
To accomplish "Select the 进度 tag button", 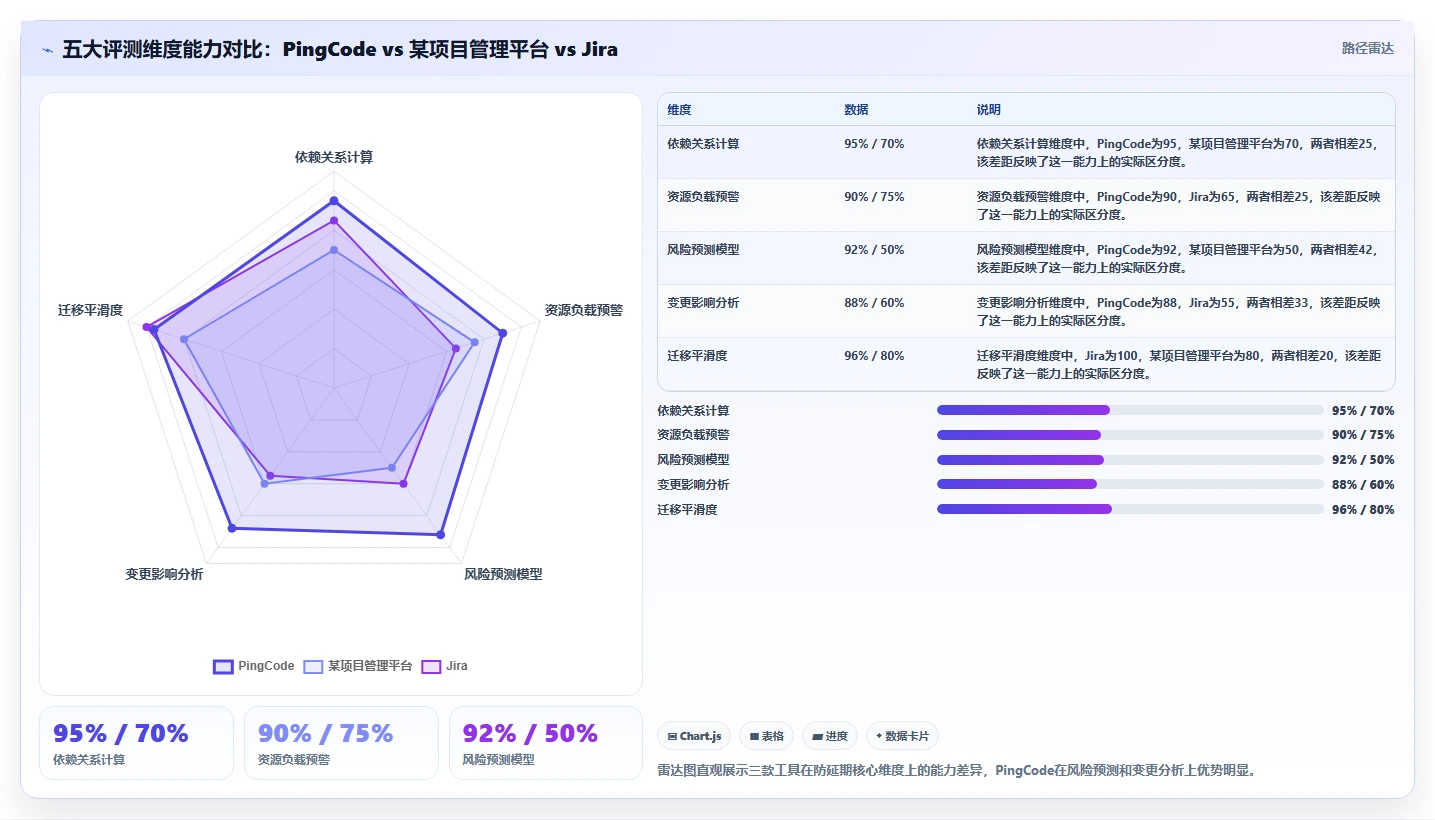I will click(x=830, y=736).
